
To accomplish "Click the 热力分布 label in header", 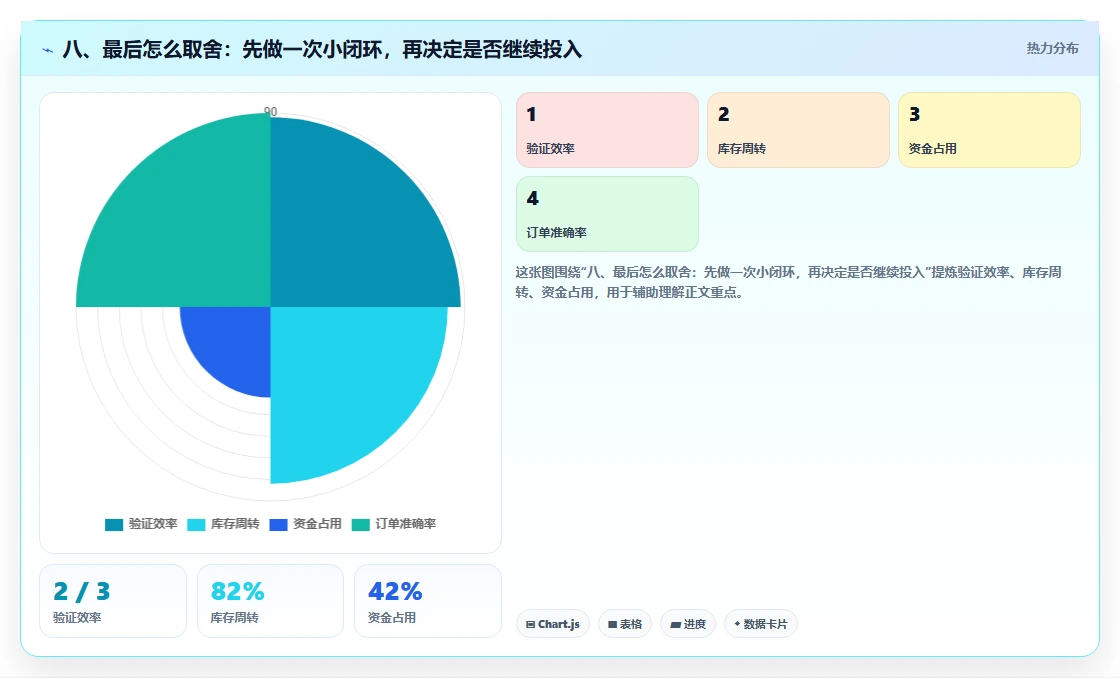I will pos(1052,49).
